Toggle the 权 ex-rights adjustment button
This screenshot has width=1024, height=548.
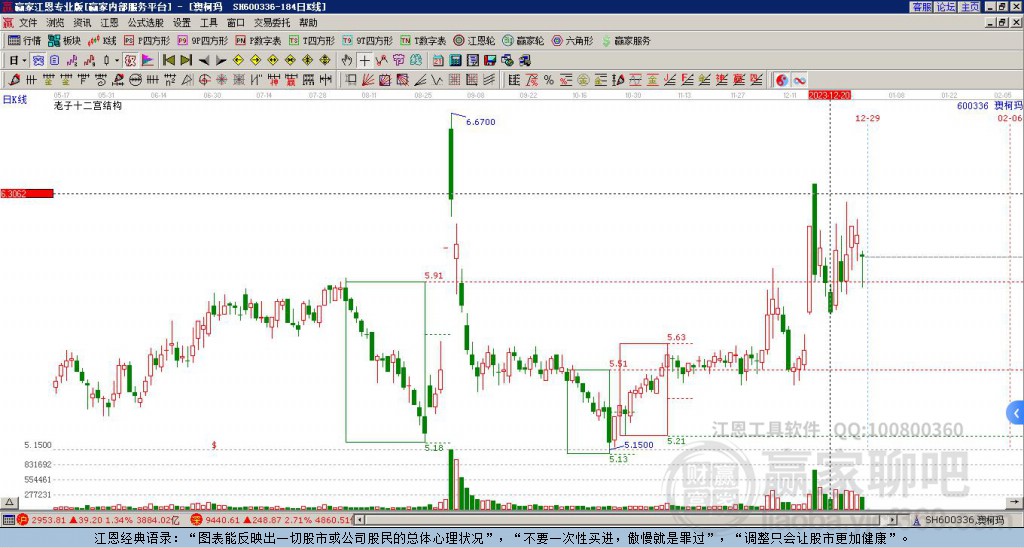coord(131,61)
